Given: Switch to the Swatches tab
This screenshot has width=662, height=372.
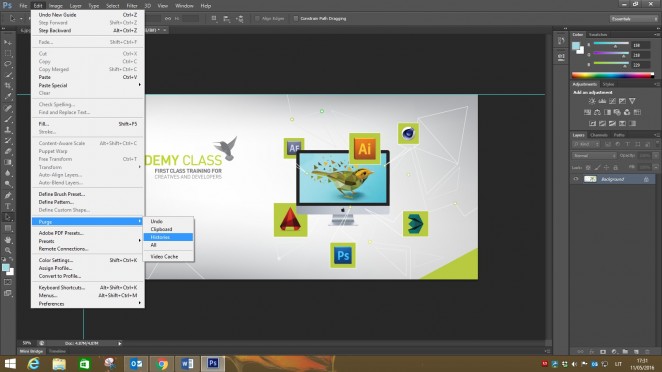Looking at the screenshot, I should 598,35.
